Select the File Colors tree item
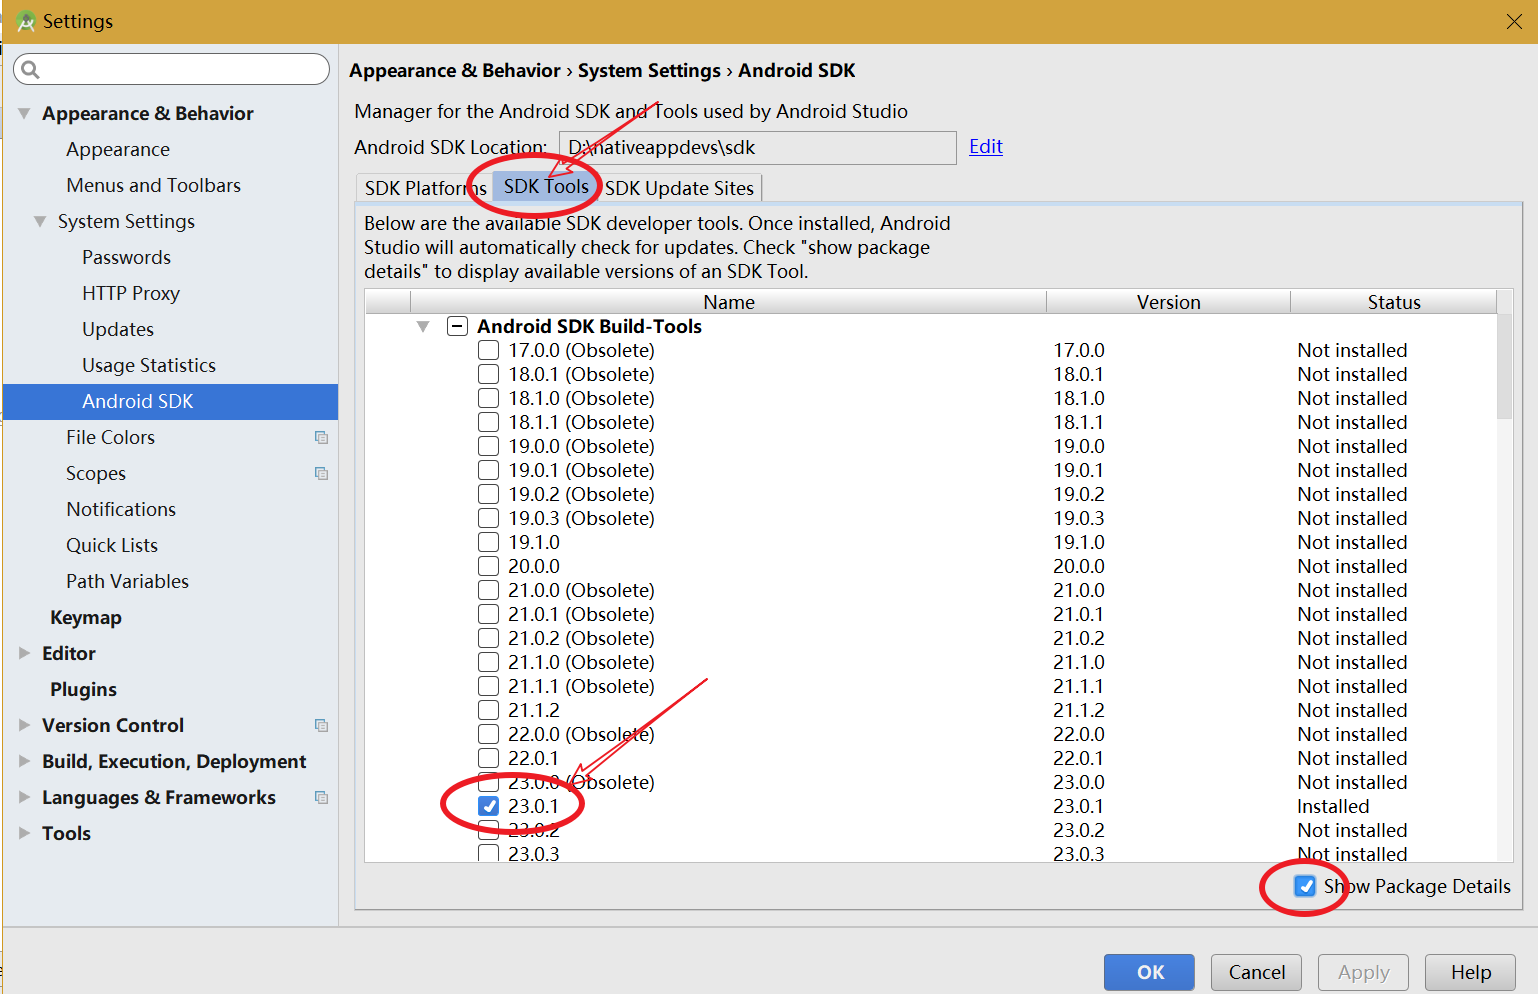Screen dimensions: 1538x994 click(110, 437)
